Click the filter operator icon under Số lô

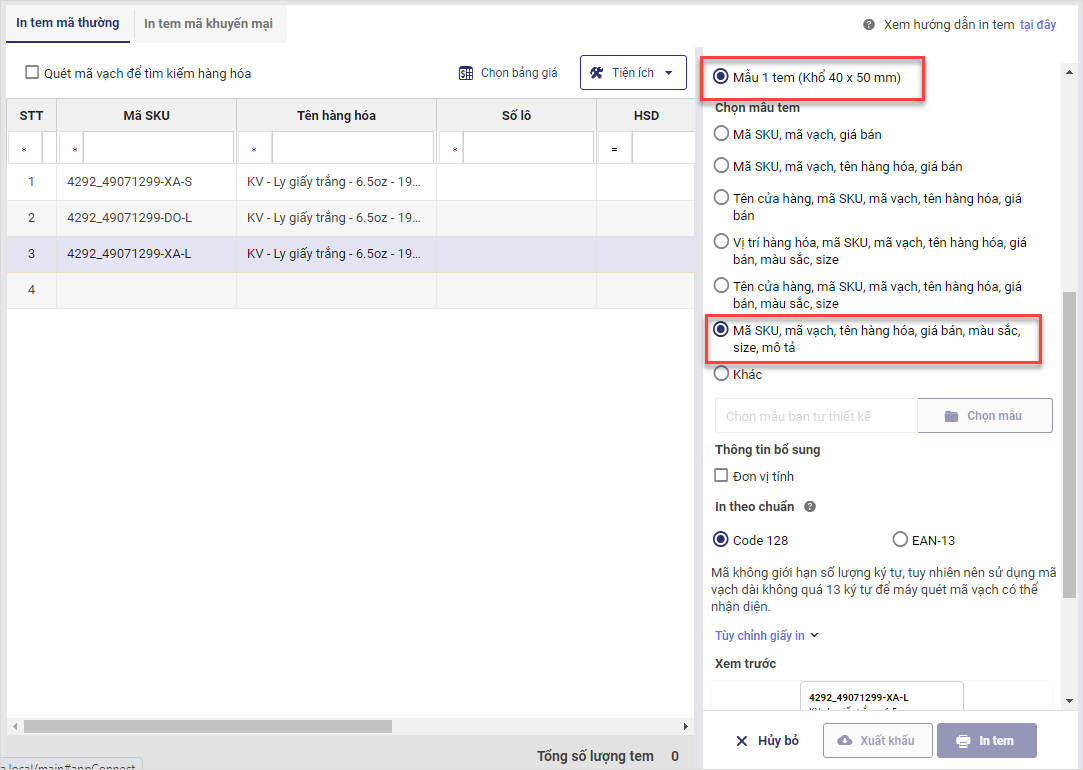point(454,149)
